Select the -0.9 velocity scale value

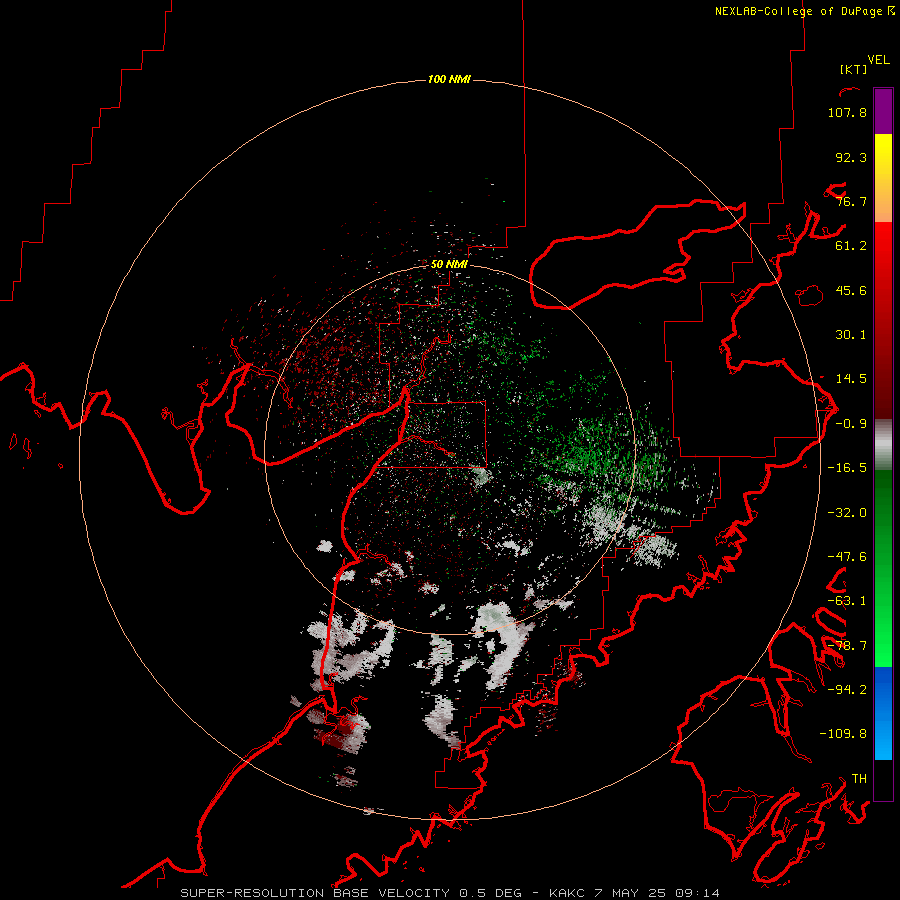coord(851,424)
